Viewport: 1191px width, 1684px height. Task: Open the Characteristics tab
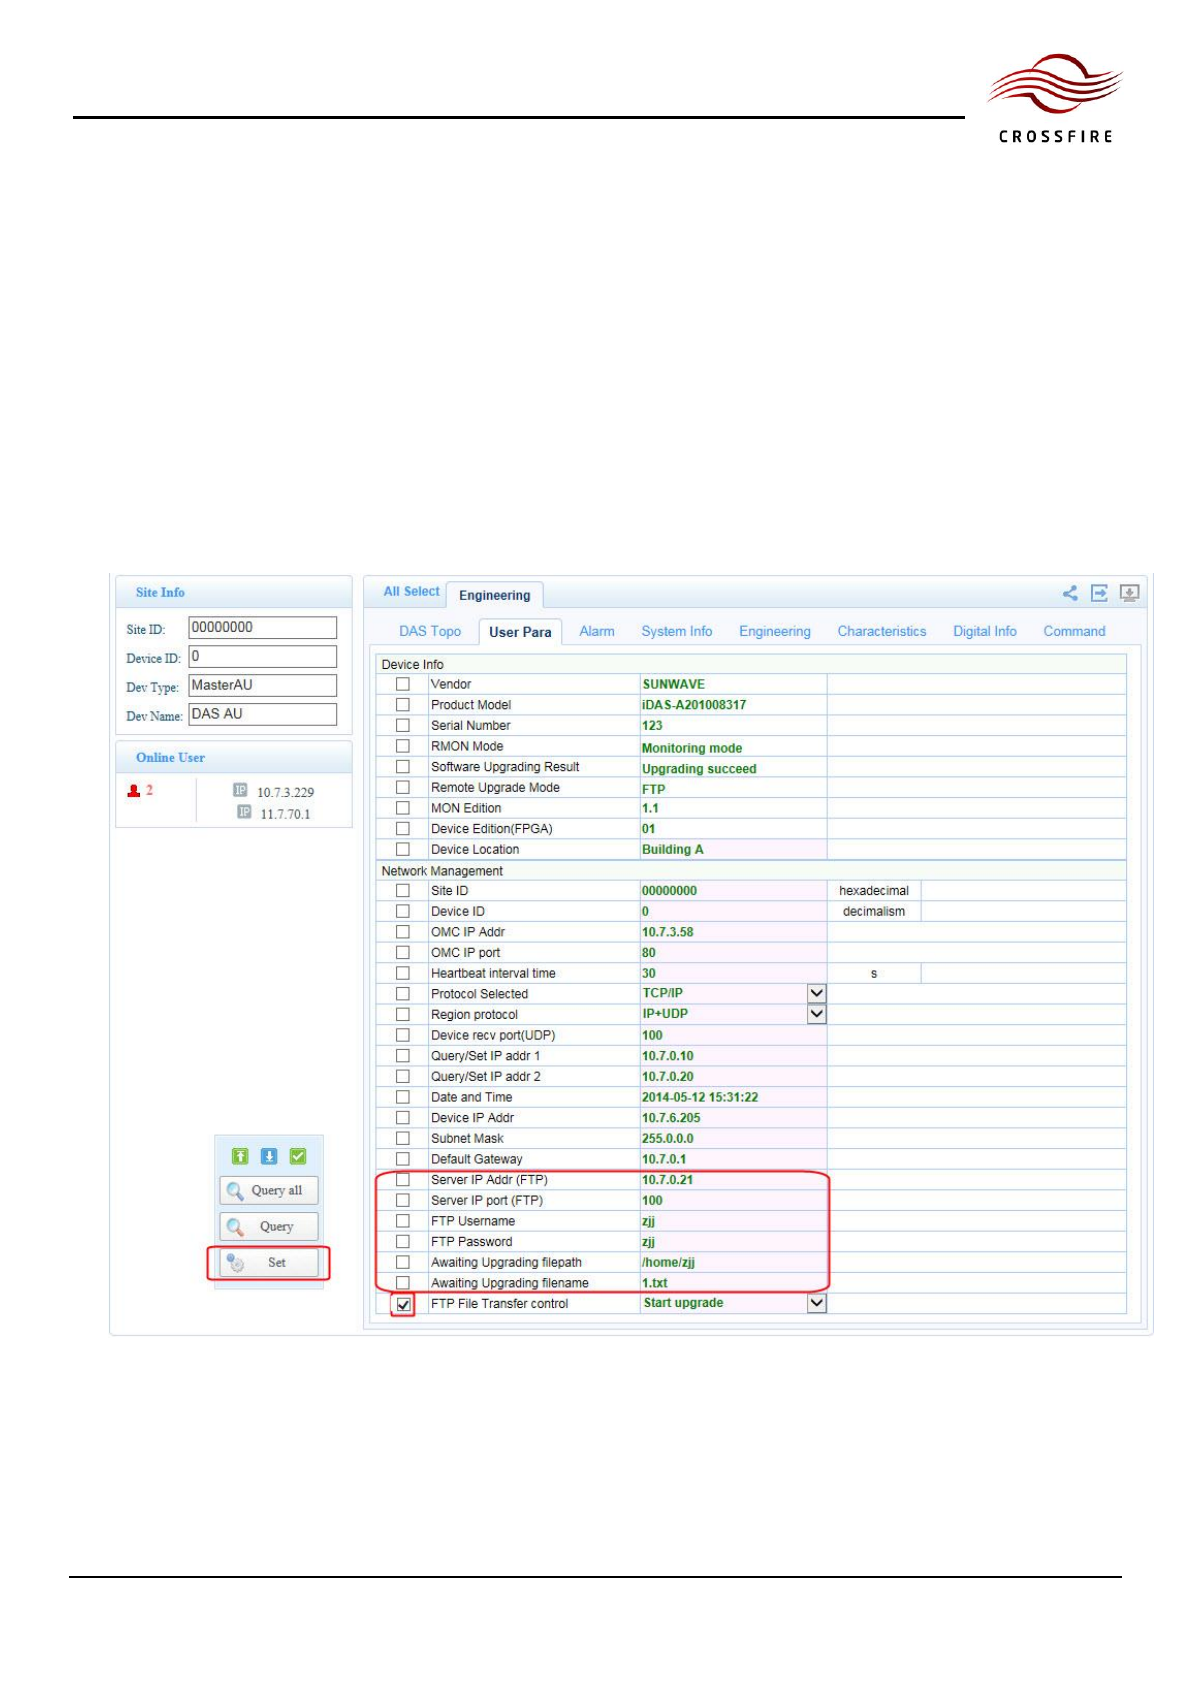[x=882, y=631]
